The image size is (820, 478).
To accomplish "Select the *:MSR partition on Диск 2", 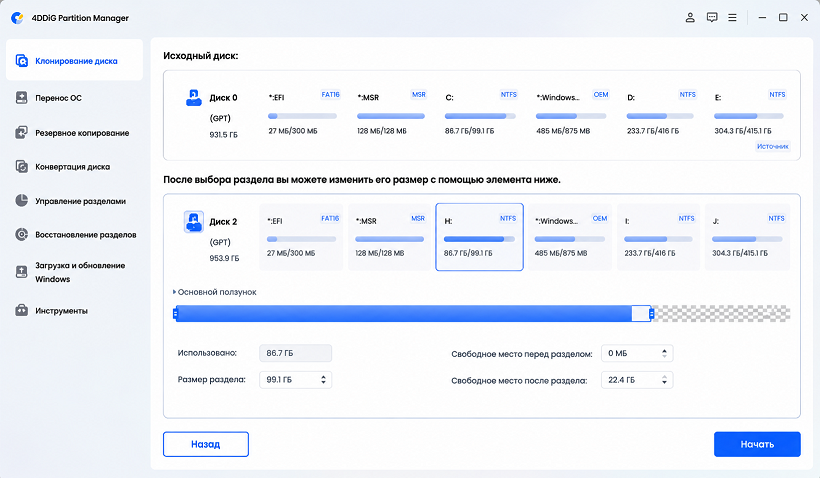I will [390, 237].
